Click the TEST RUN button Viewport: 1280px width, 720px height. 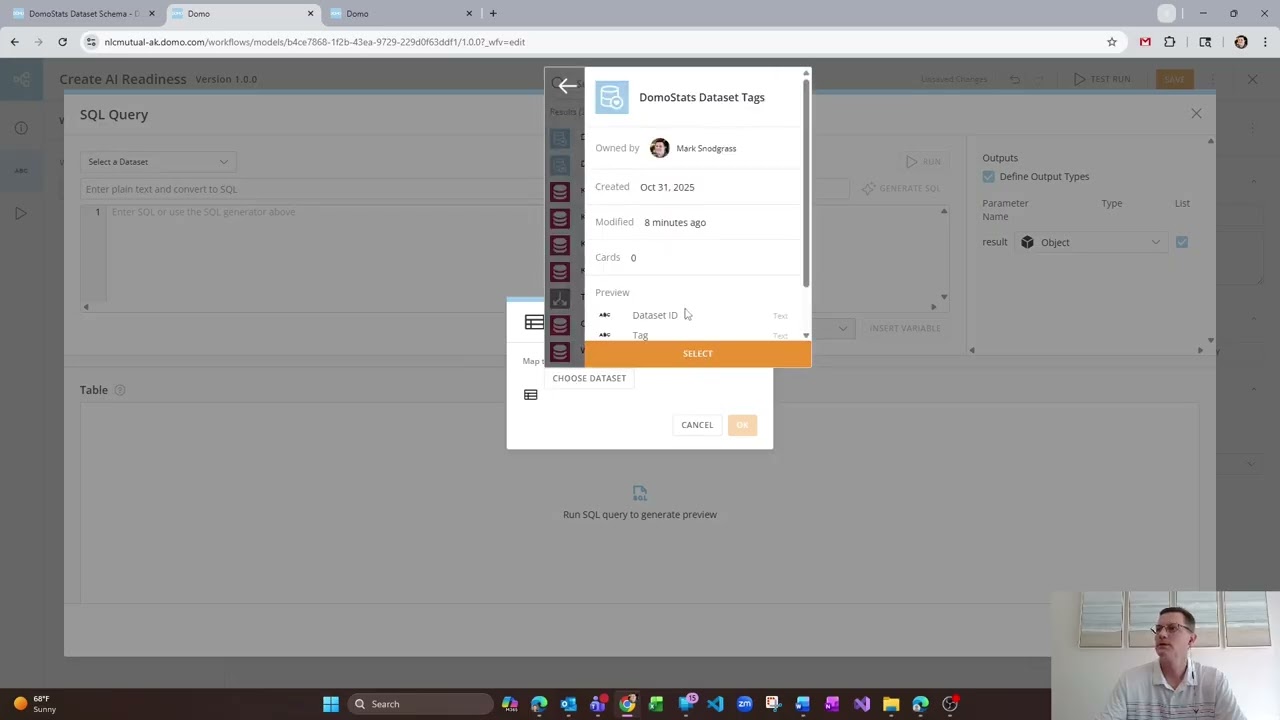[1102, 79]
